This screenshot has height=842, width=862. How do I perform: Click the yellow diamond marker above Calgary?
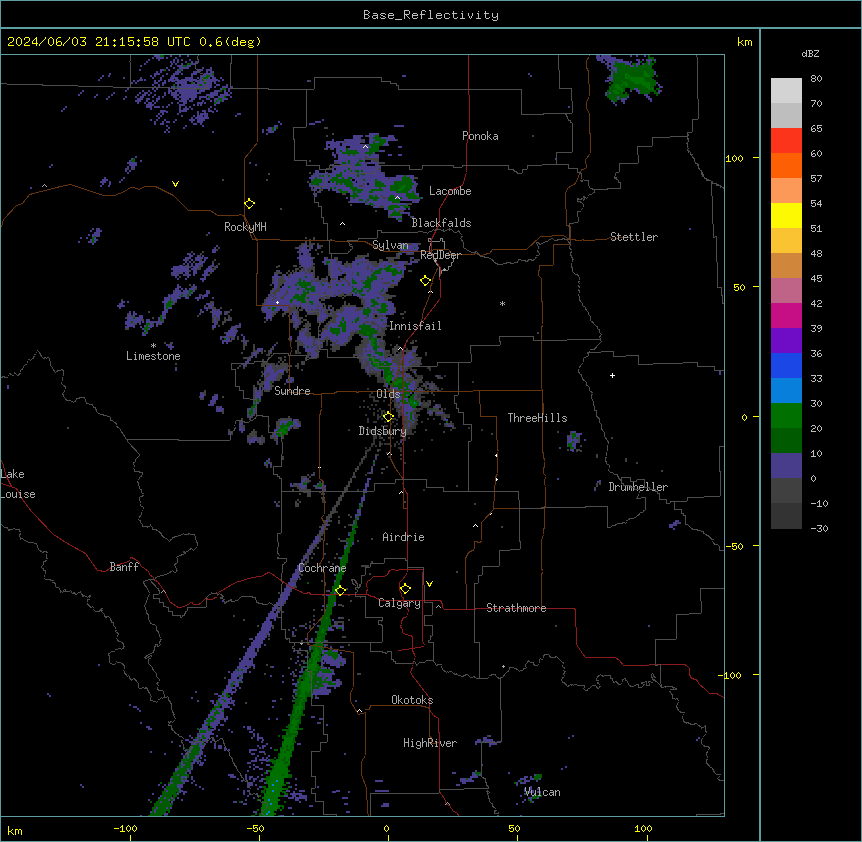coord(405,589)
